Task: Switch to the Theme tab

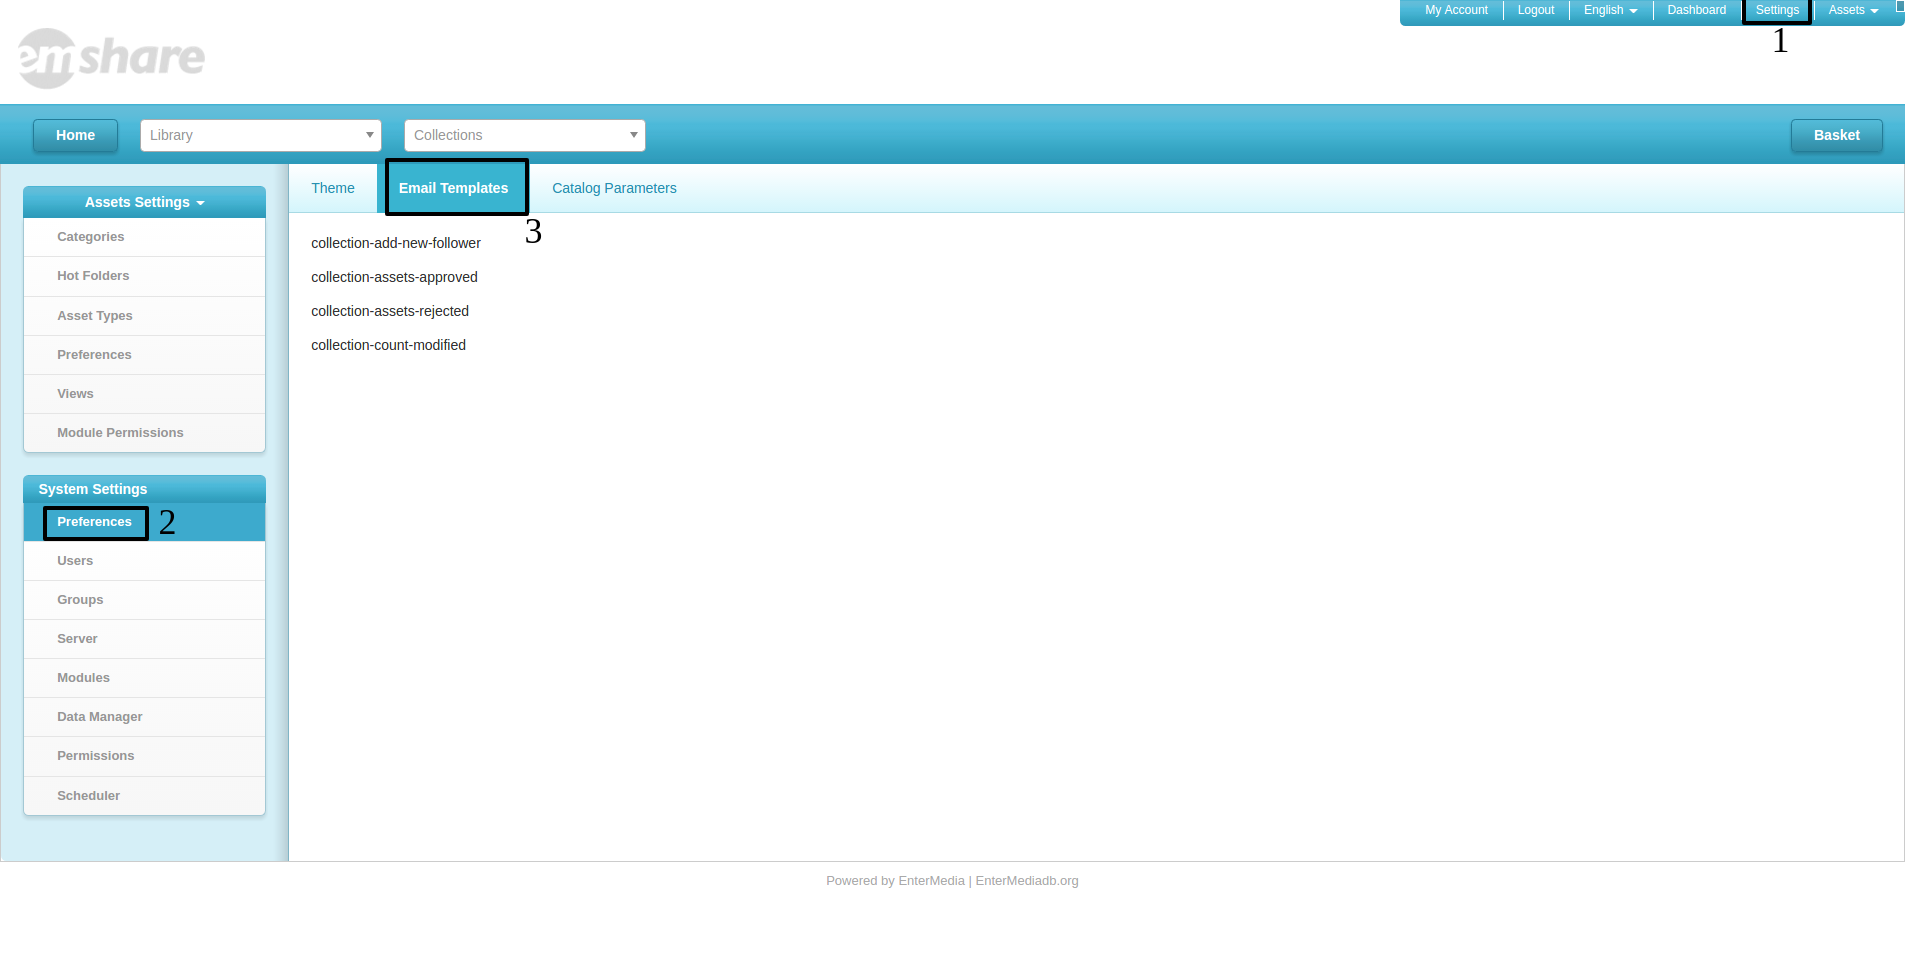Action: [x=333, y=188]
